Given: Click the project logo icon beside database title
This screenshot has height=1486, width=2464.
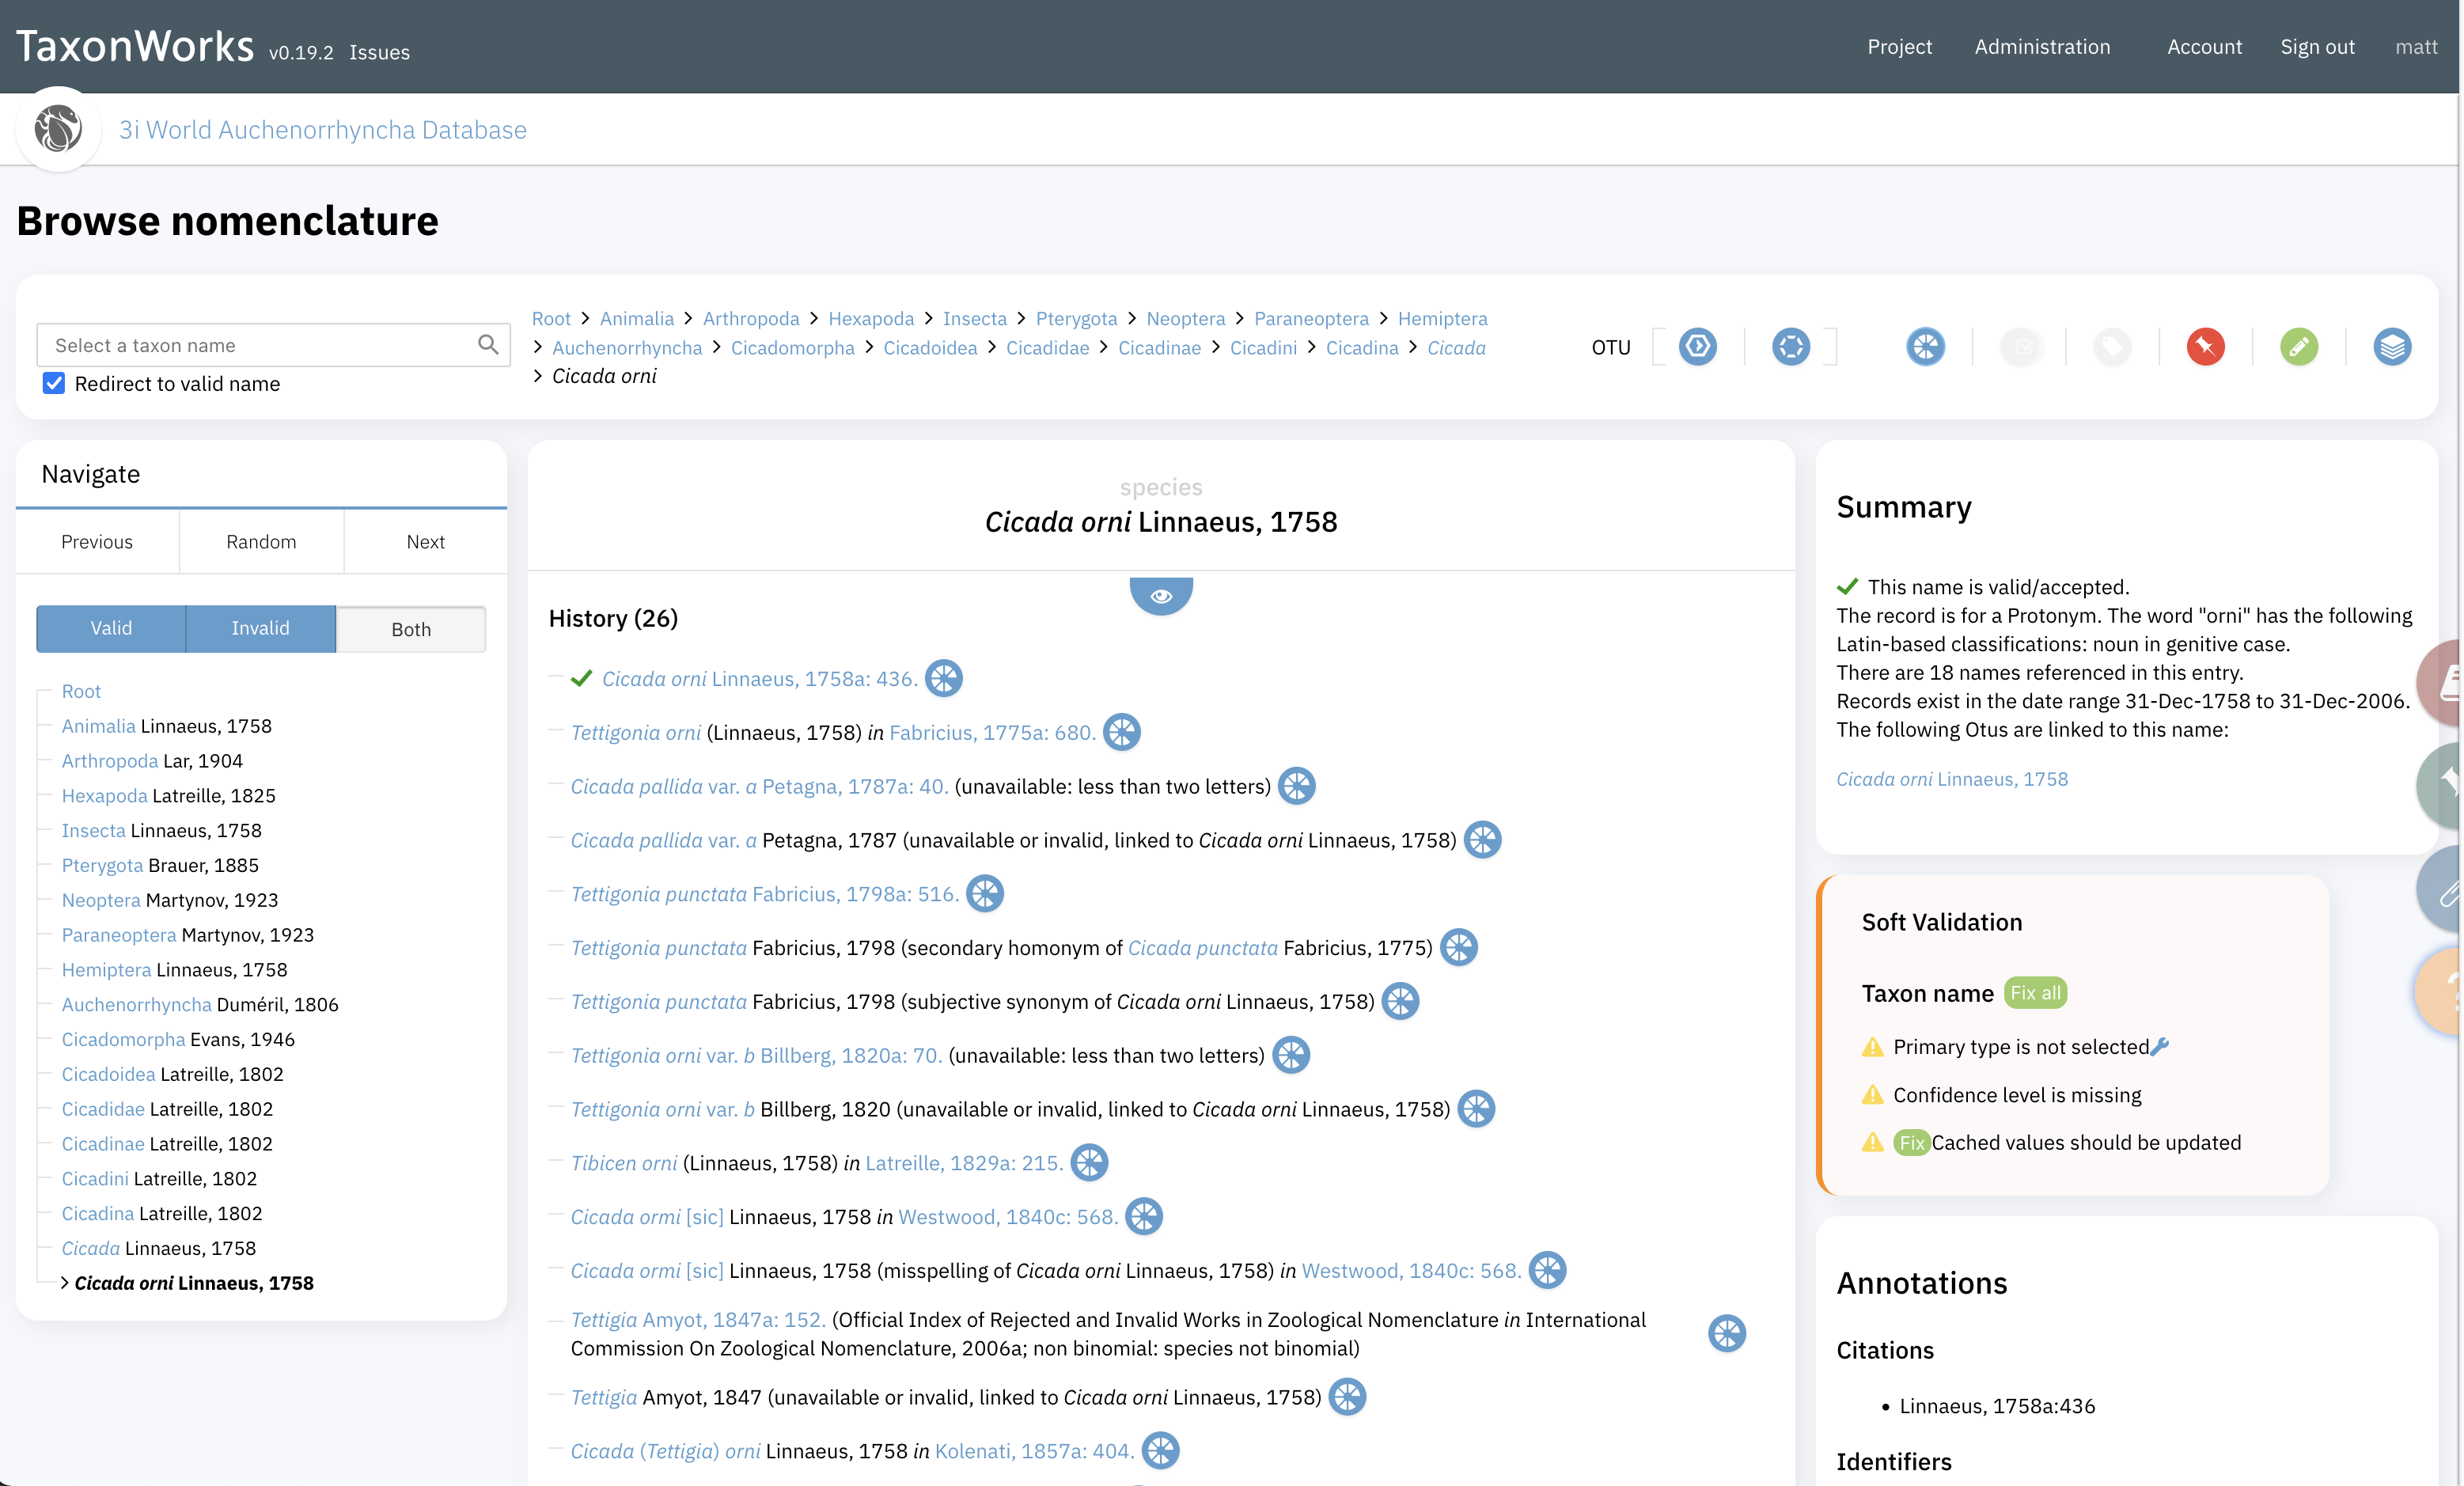Looking at the screenshot, I should click(58, 129).
